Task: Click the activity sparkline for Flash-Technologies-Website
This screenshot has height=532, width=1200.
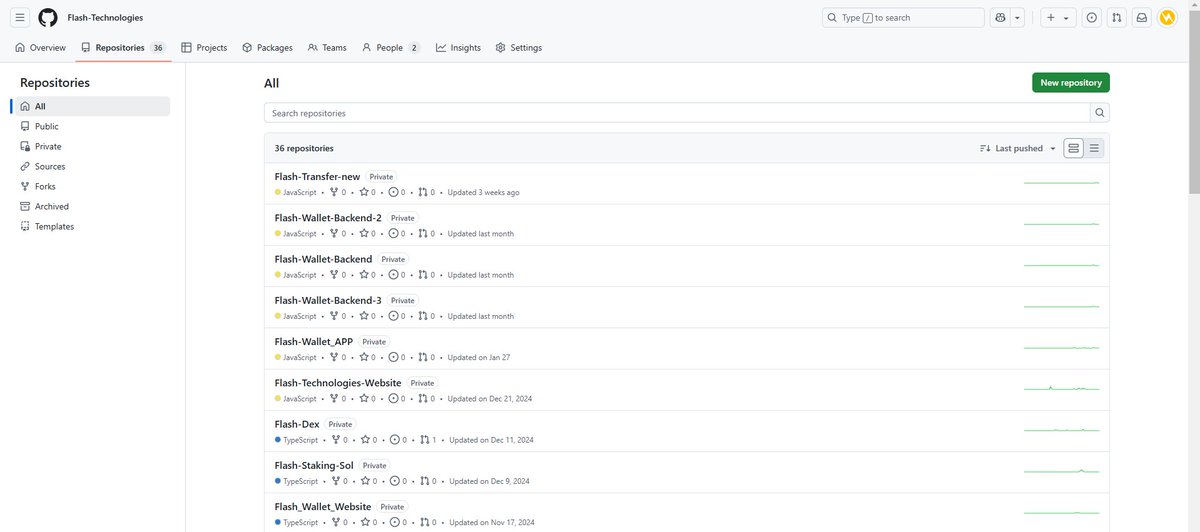Action: 1061,388
